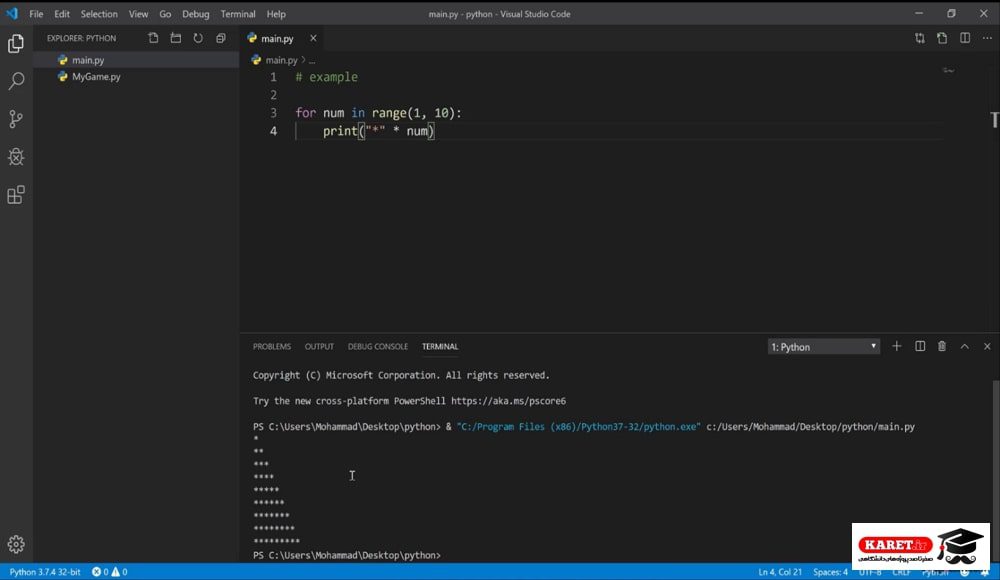
Task: Click the file action icon beside split editor
Action: [942, 38]
